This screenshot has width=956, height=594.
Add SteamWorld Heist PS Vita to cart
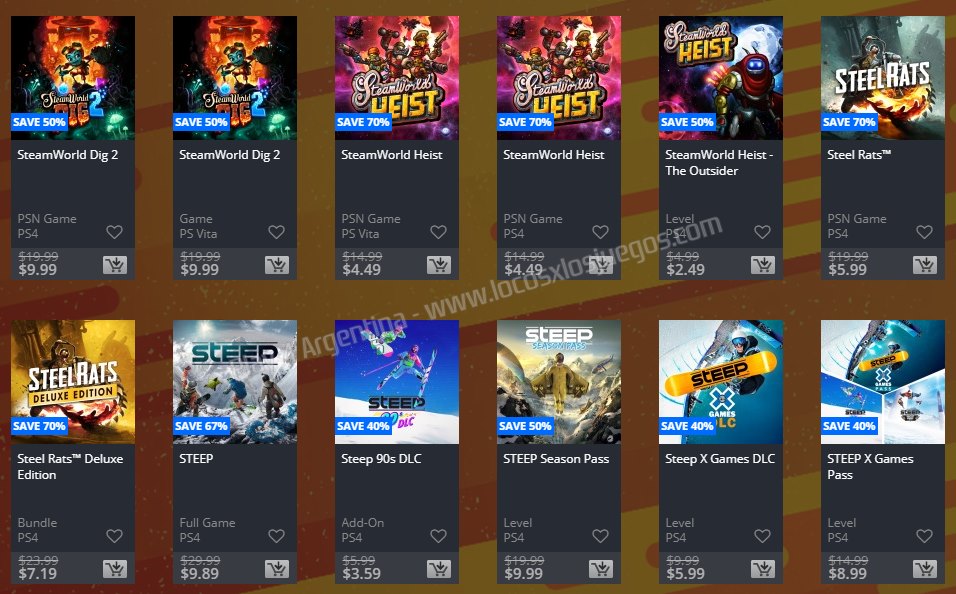(439, 265)
